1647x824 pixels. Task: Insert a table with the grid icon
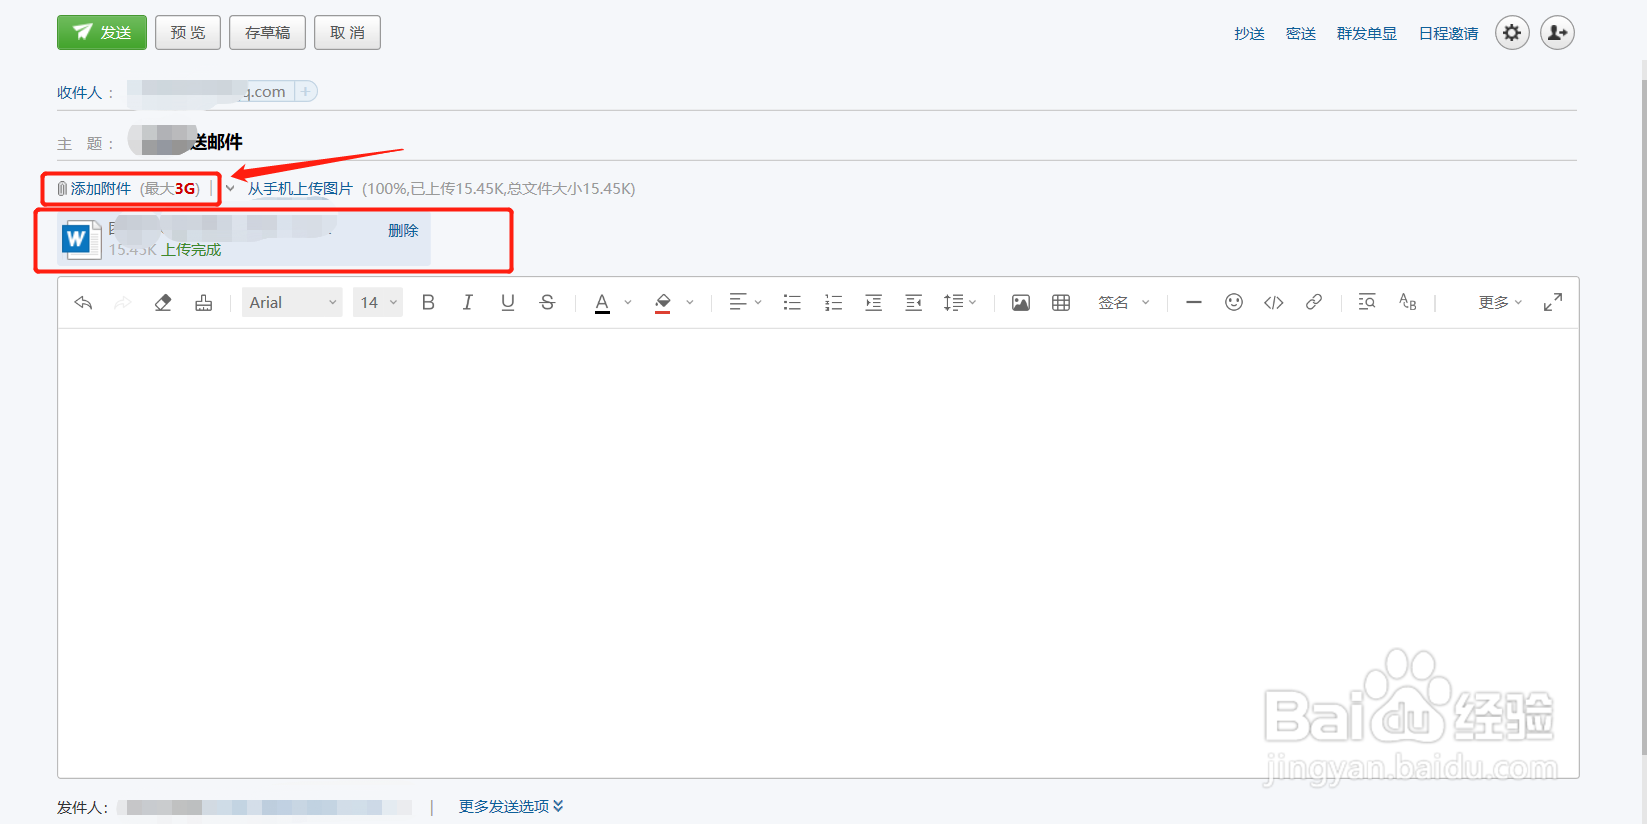pyautogui.click(x=1061, y=302)
